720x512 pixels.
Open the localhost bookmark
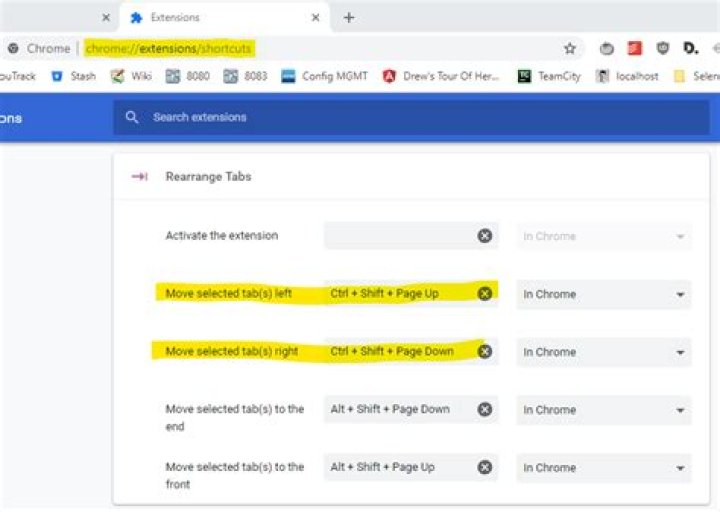627,76
